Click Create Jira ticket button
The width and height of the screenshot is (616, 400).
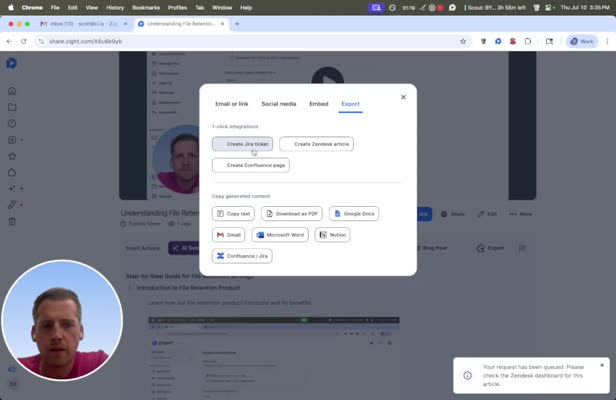point(242,144)
